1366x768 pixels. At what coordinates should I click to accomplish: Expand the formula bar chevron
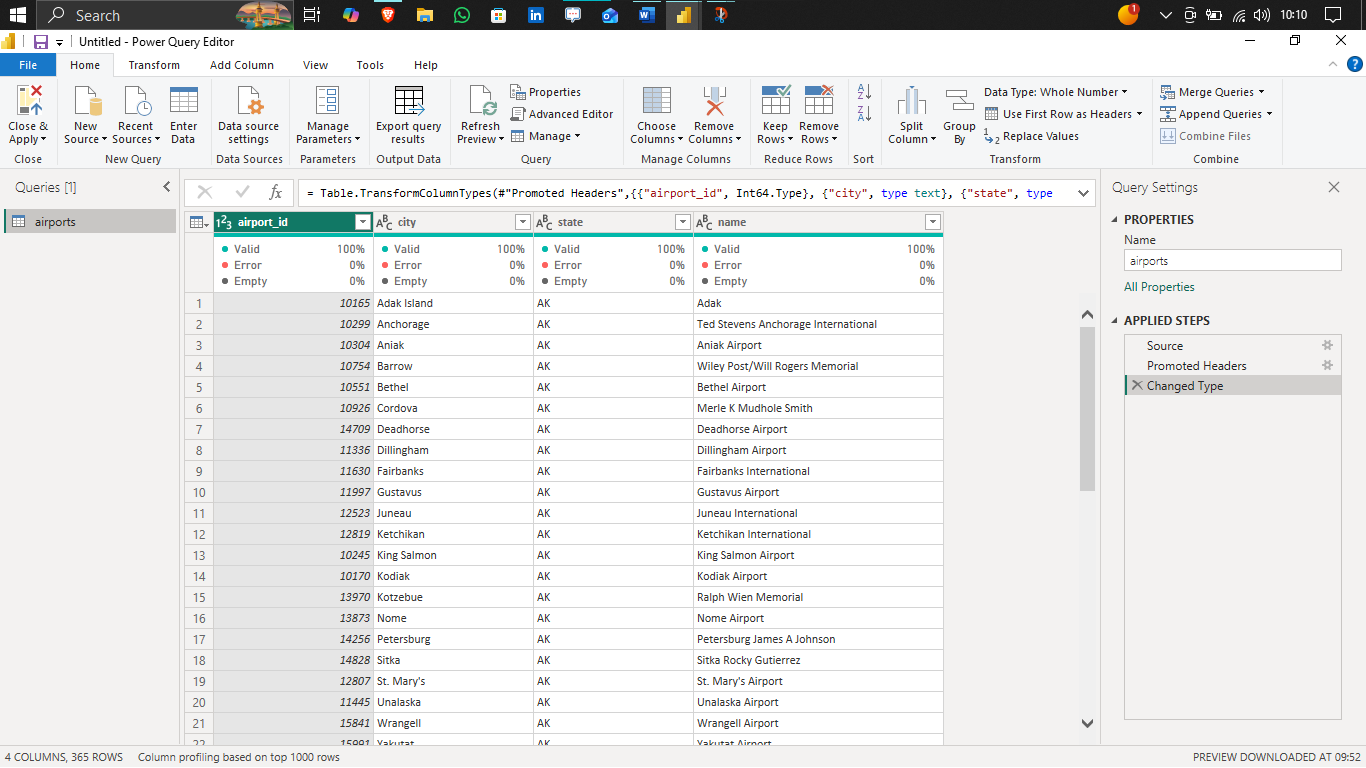point(1082,193)
